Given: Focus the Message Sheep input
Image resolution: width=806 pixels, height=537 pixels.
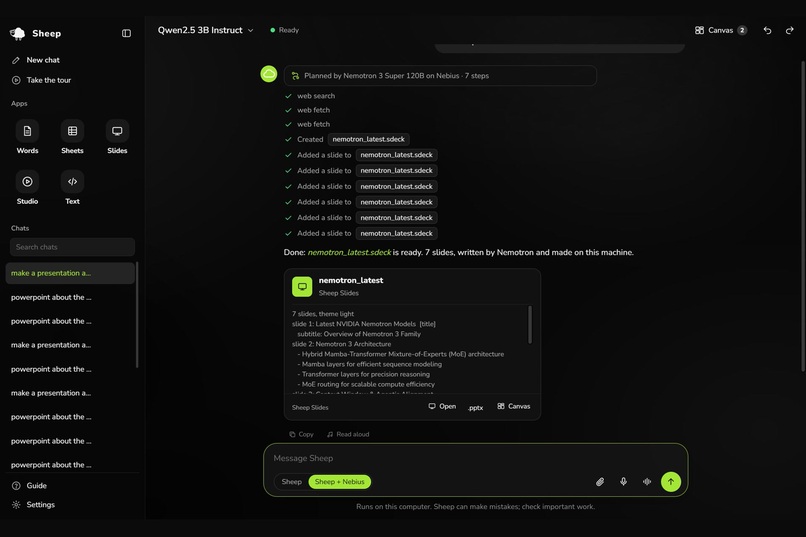Looking at the screenshot, I should point(475,458).
